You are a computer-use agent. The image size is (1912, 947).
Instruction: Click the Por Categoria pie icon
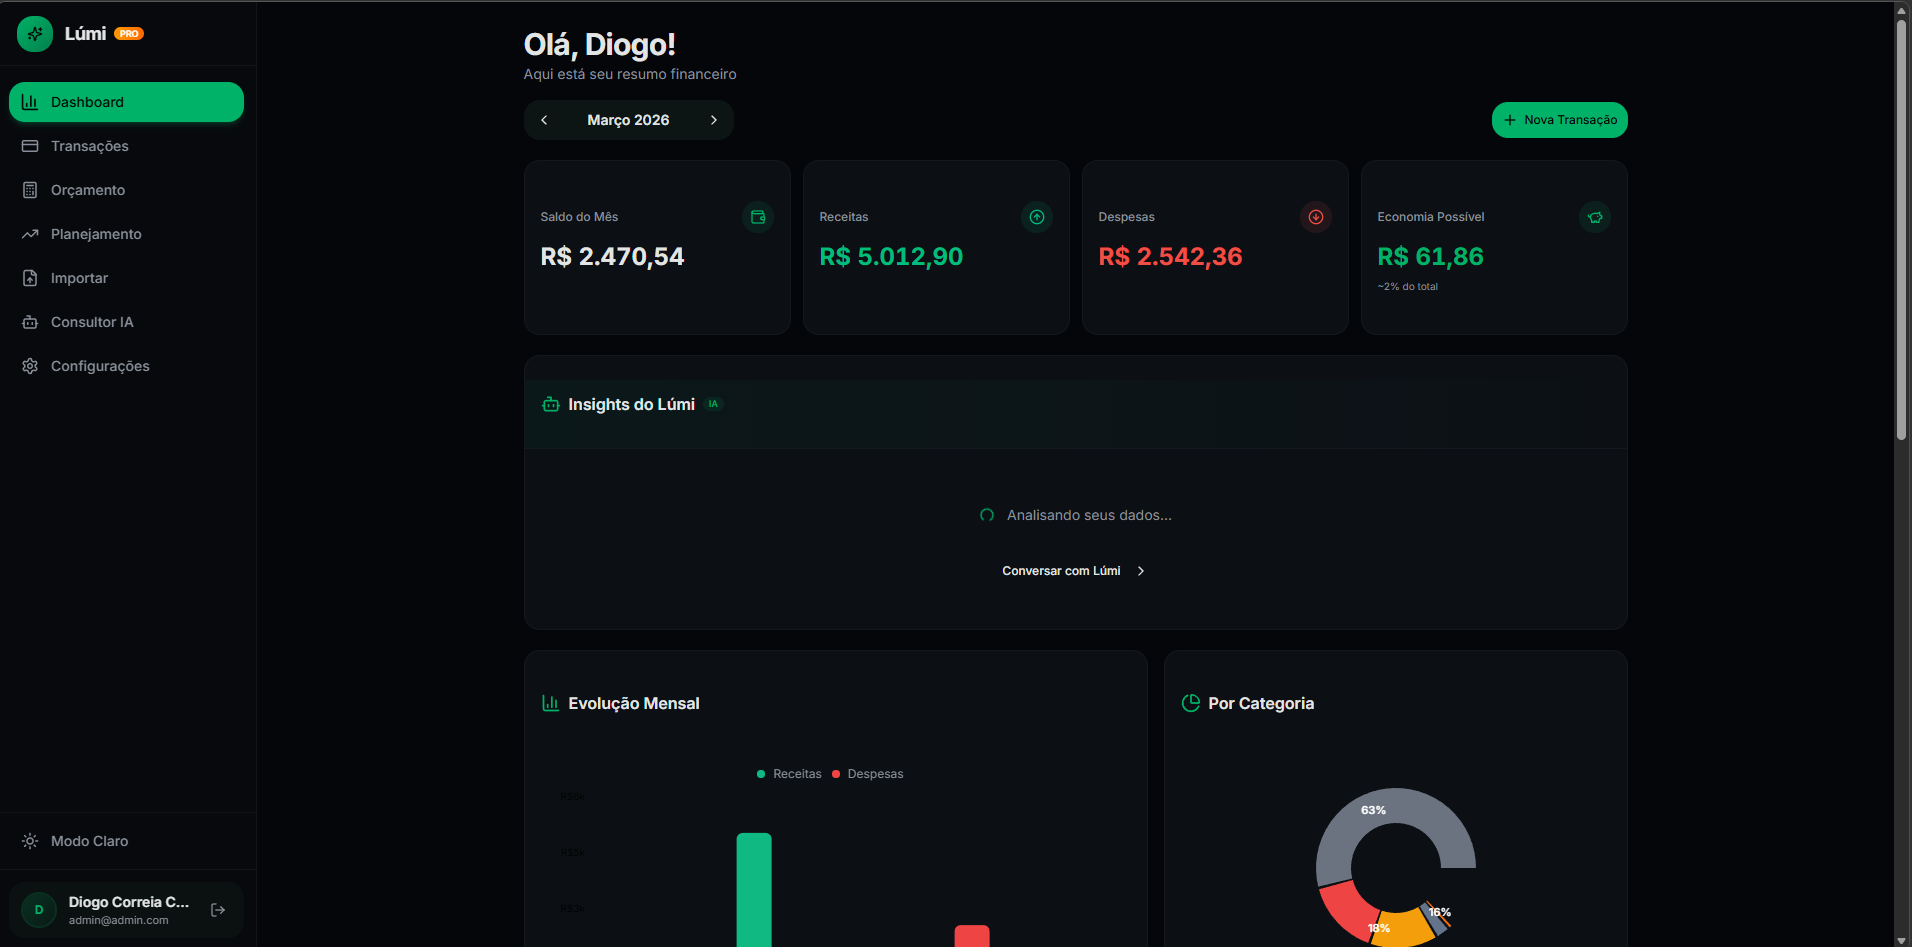coord(1191,703)
